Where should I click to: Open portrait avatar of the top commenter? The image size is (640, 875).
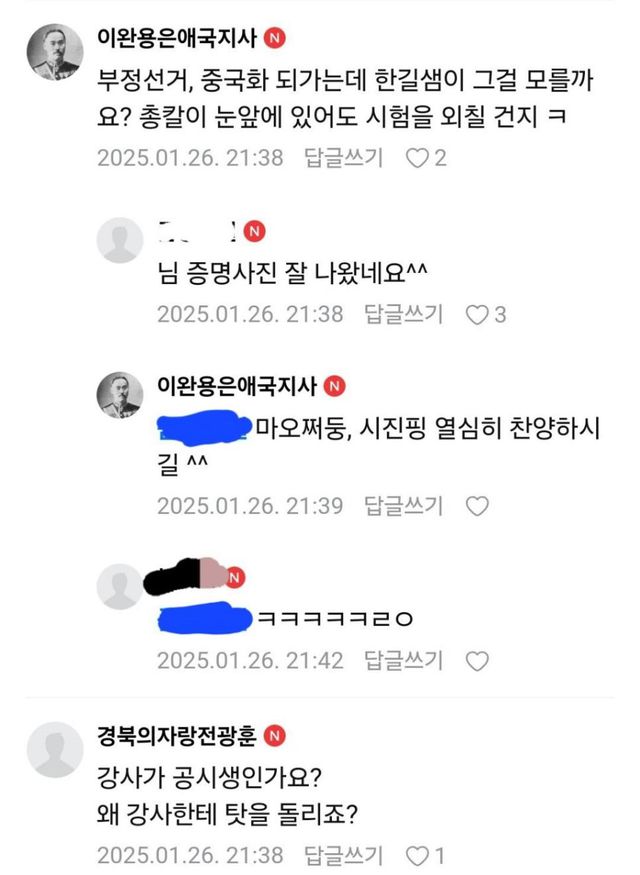pos(55,52)
